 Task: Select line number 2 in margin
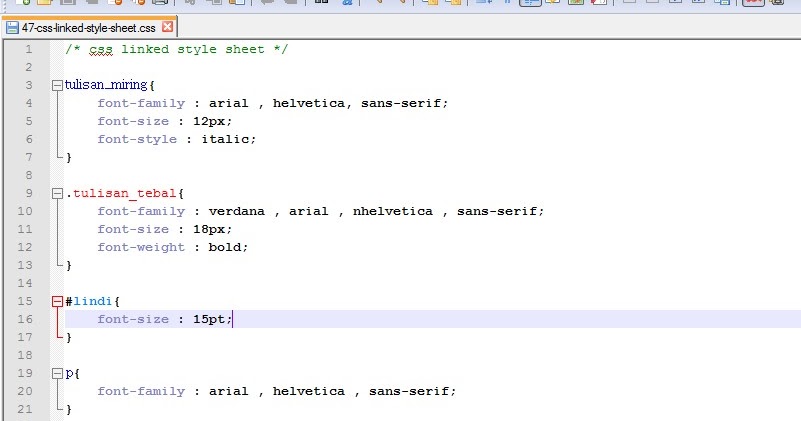tap(29, 67)
